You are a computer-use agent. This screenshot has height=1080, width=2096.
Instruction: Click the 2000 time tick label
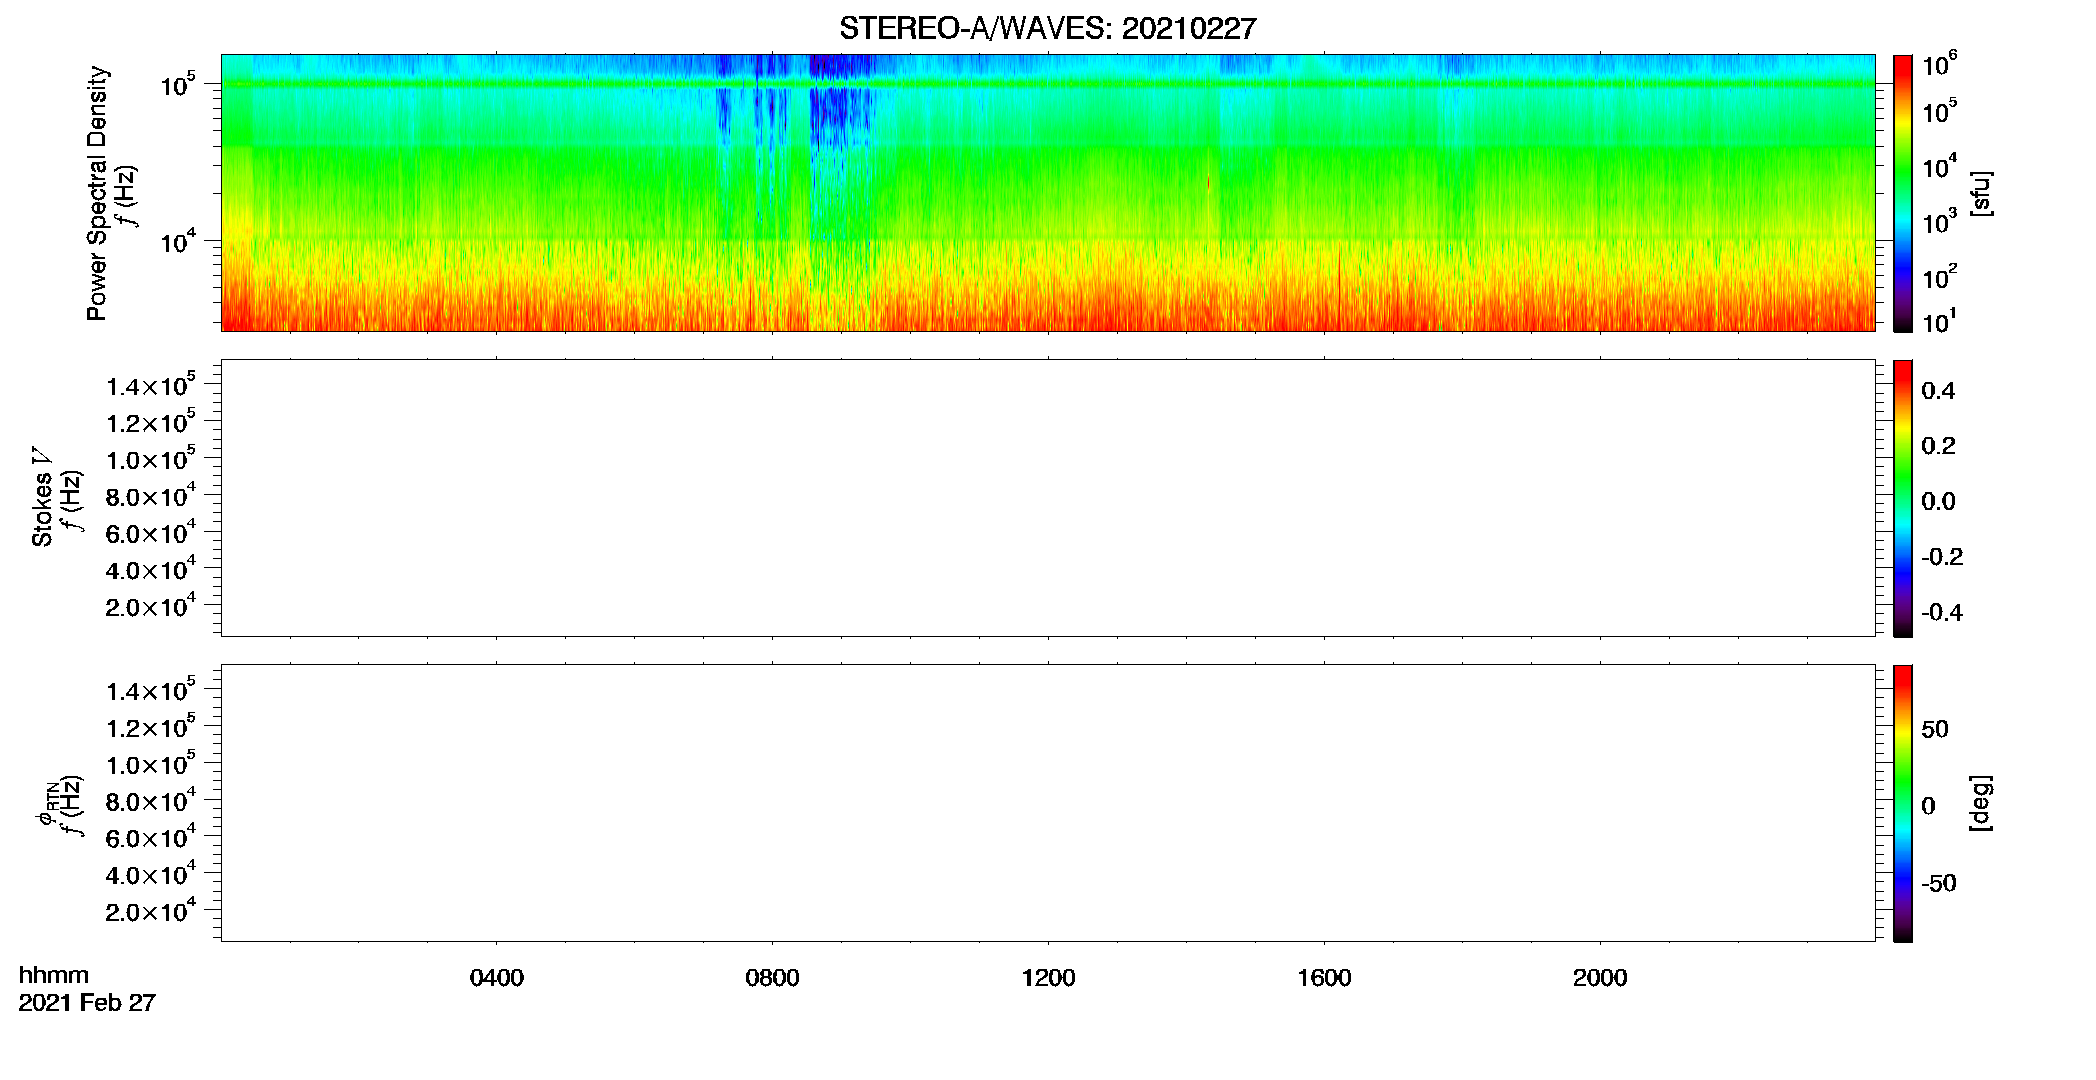[x=1600, y=978]
